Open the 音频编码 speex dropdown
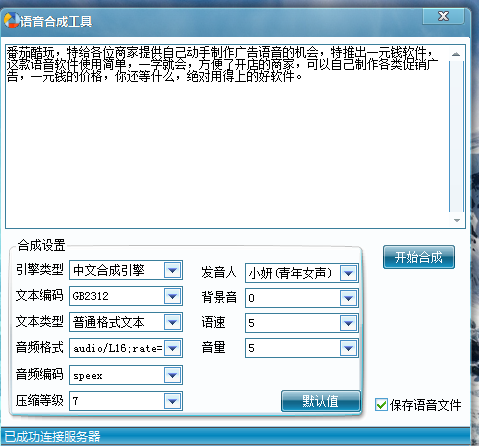The image size is (479, 446). (x=173, y=375)
